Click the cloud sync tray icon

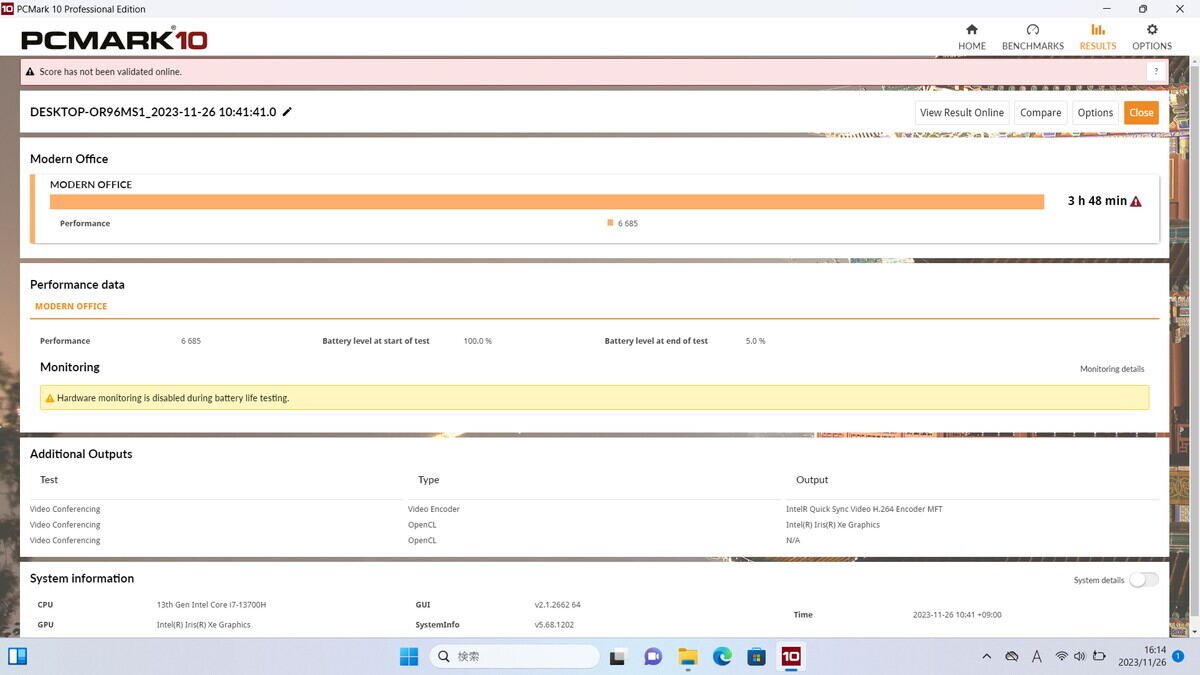1012,657
